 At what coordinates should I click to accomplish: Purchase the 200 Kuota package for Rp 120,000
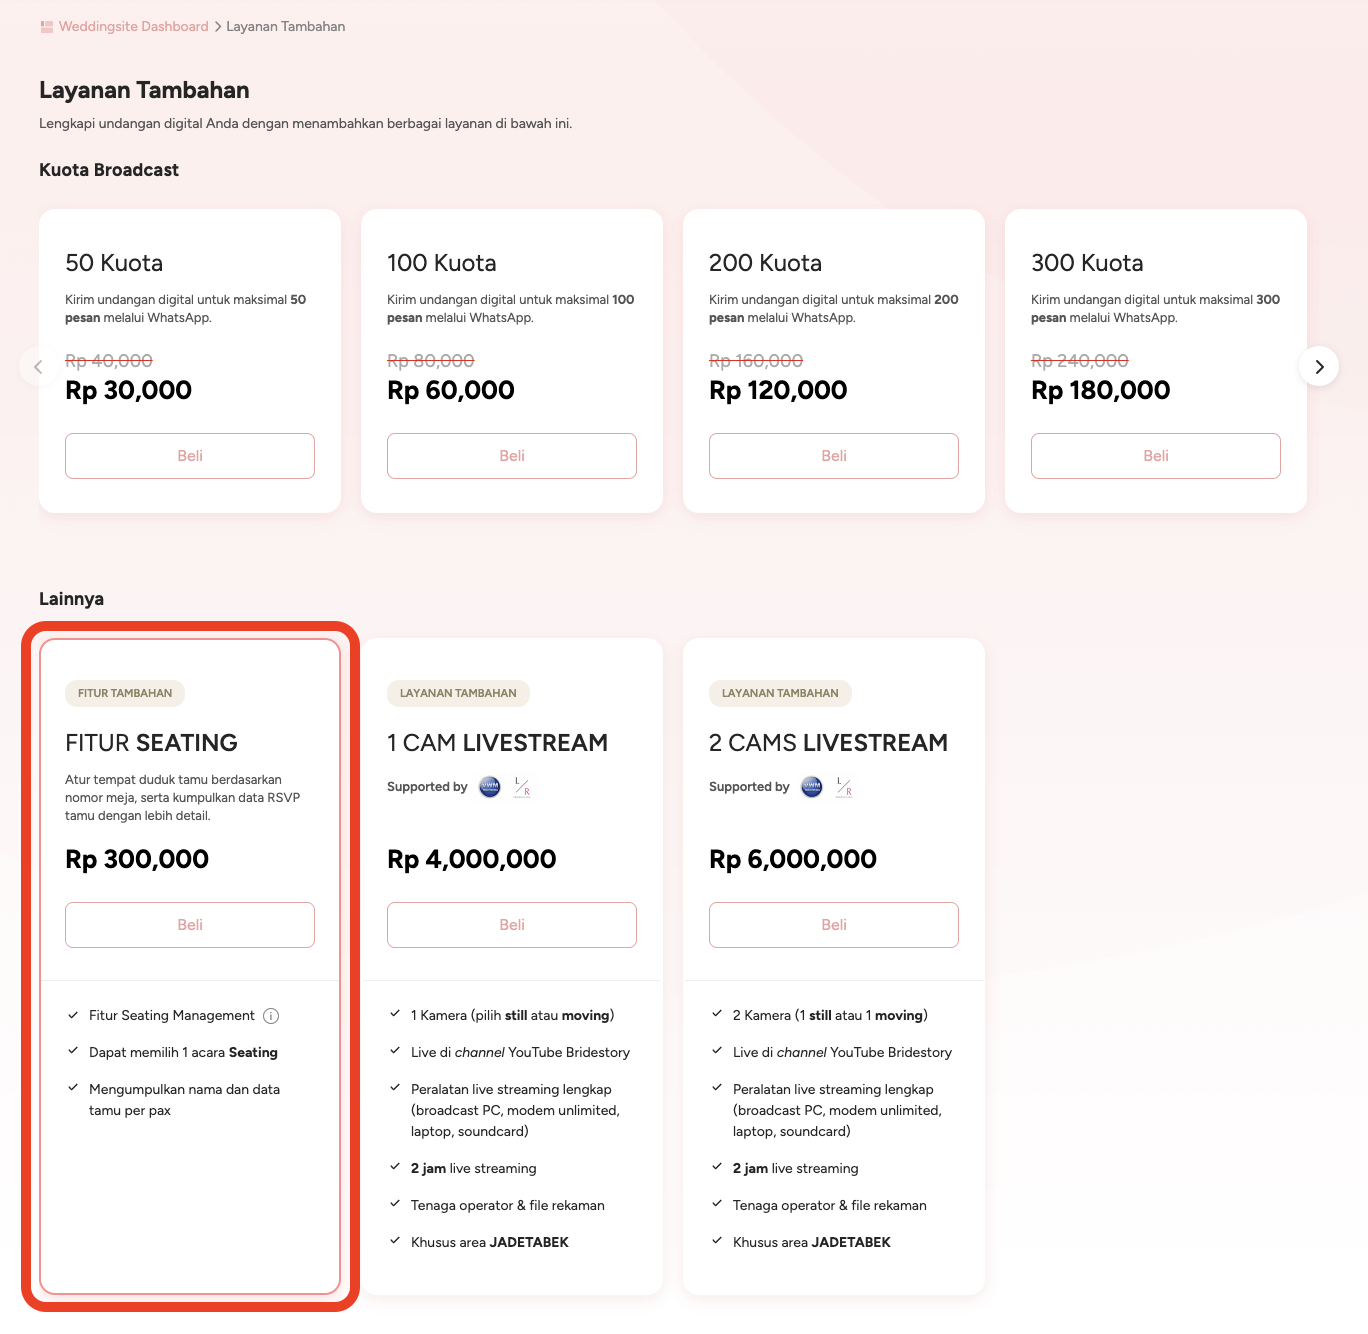[833, 456]
